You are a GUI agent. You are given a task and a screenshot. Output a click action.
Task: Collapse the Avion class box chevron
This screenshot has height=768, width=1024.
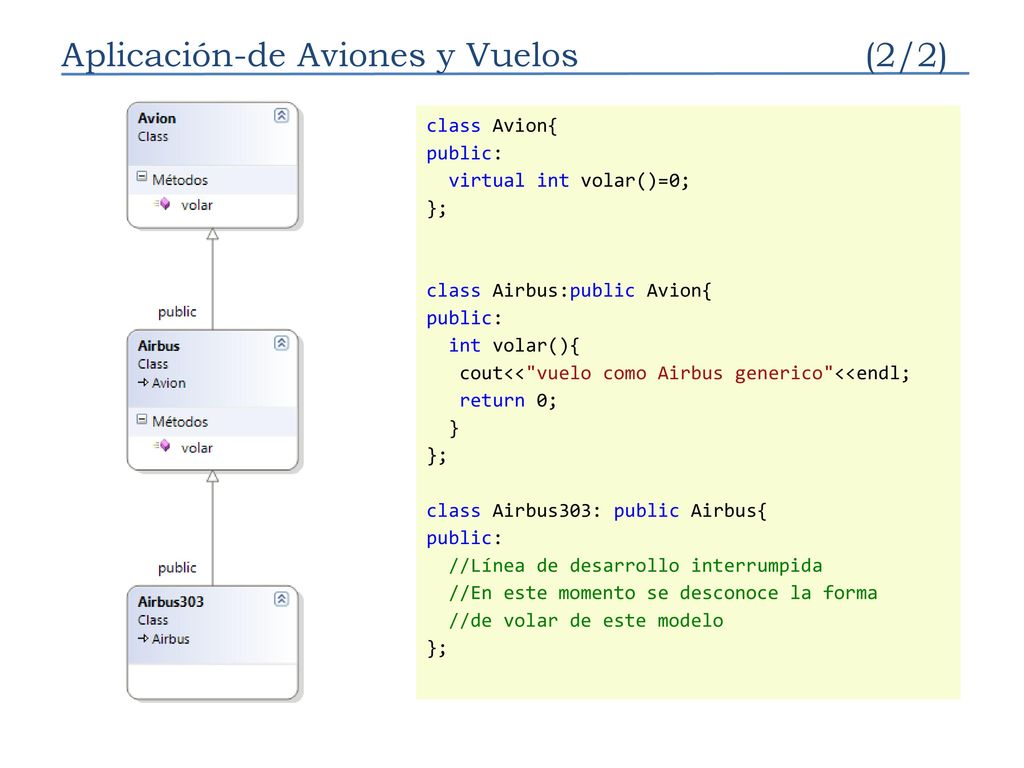pyautogui.click(x=281, y=116)
